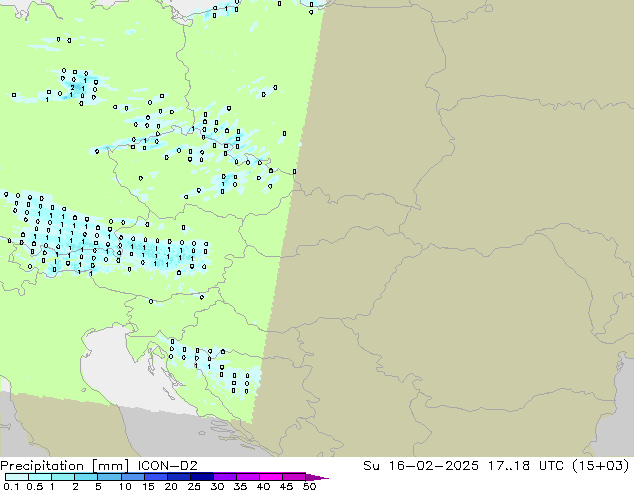Click the legend label '25'
Image resolution: width=634 pixels, height=490 pixels.
194,486
